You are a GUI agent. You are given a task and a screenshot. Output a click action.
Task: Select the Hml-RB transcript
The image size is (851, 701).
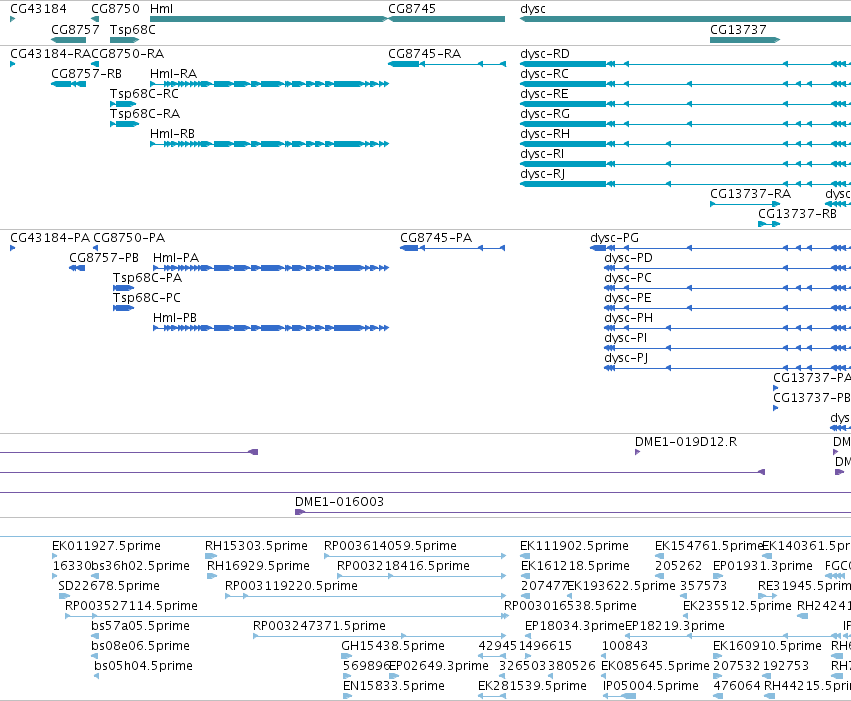tap(269, 144)
